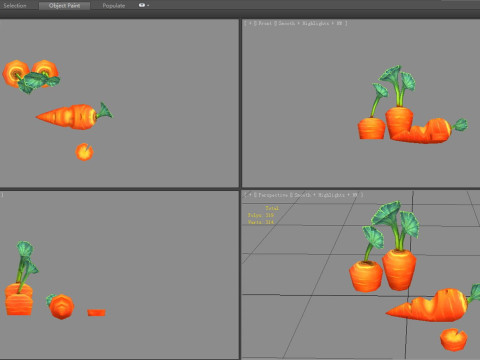The height and width of the screenshot is (360, 480).
Task: Open the Perspective viewport Smooth + Highlights shading menu
Action: [326, 195]
